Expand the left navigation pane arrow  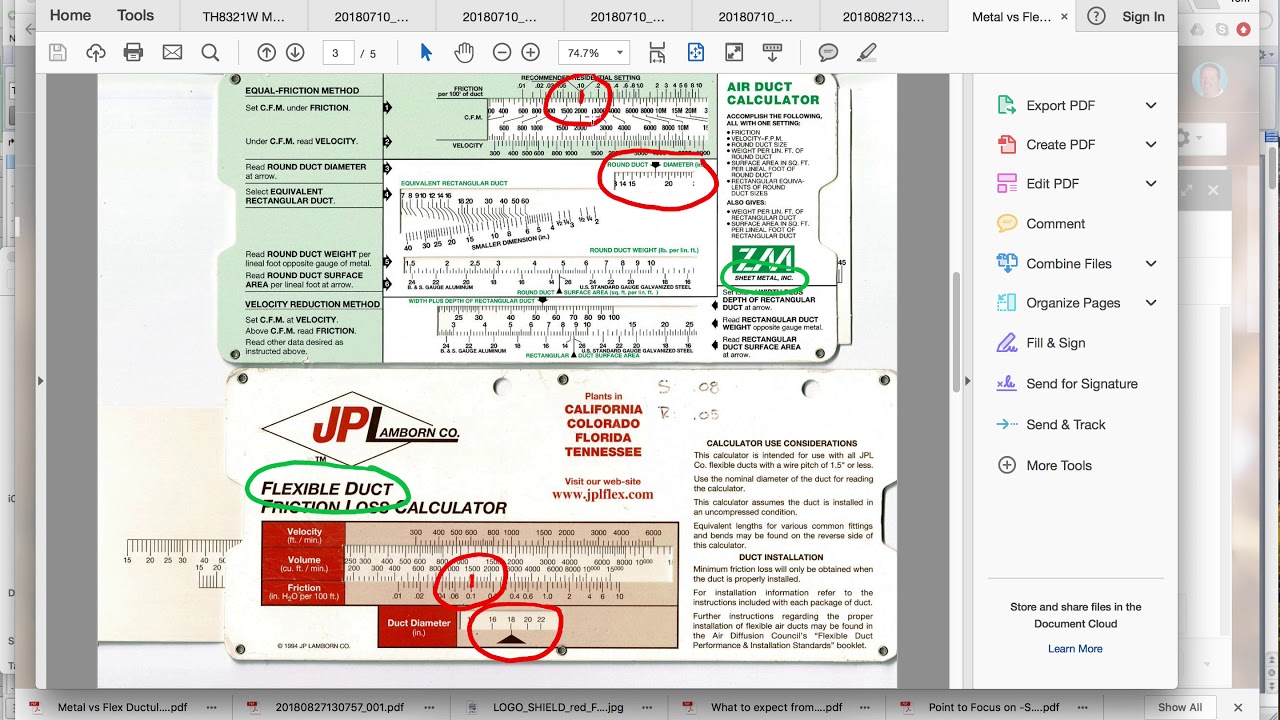(41, 381)
